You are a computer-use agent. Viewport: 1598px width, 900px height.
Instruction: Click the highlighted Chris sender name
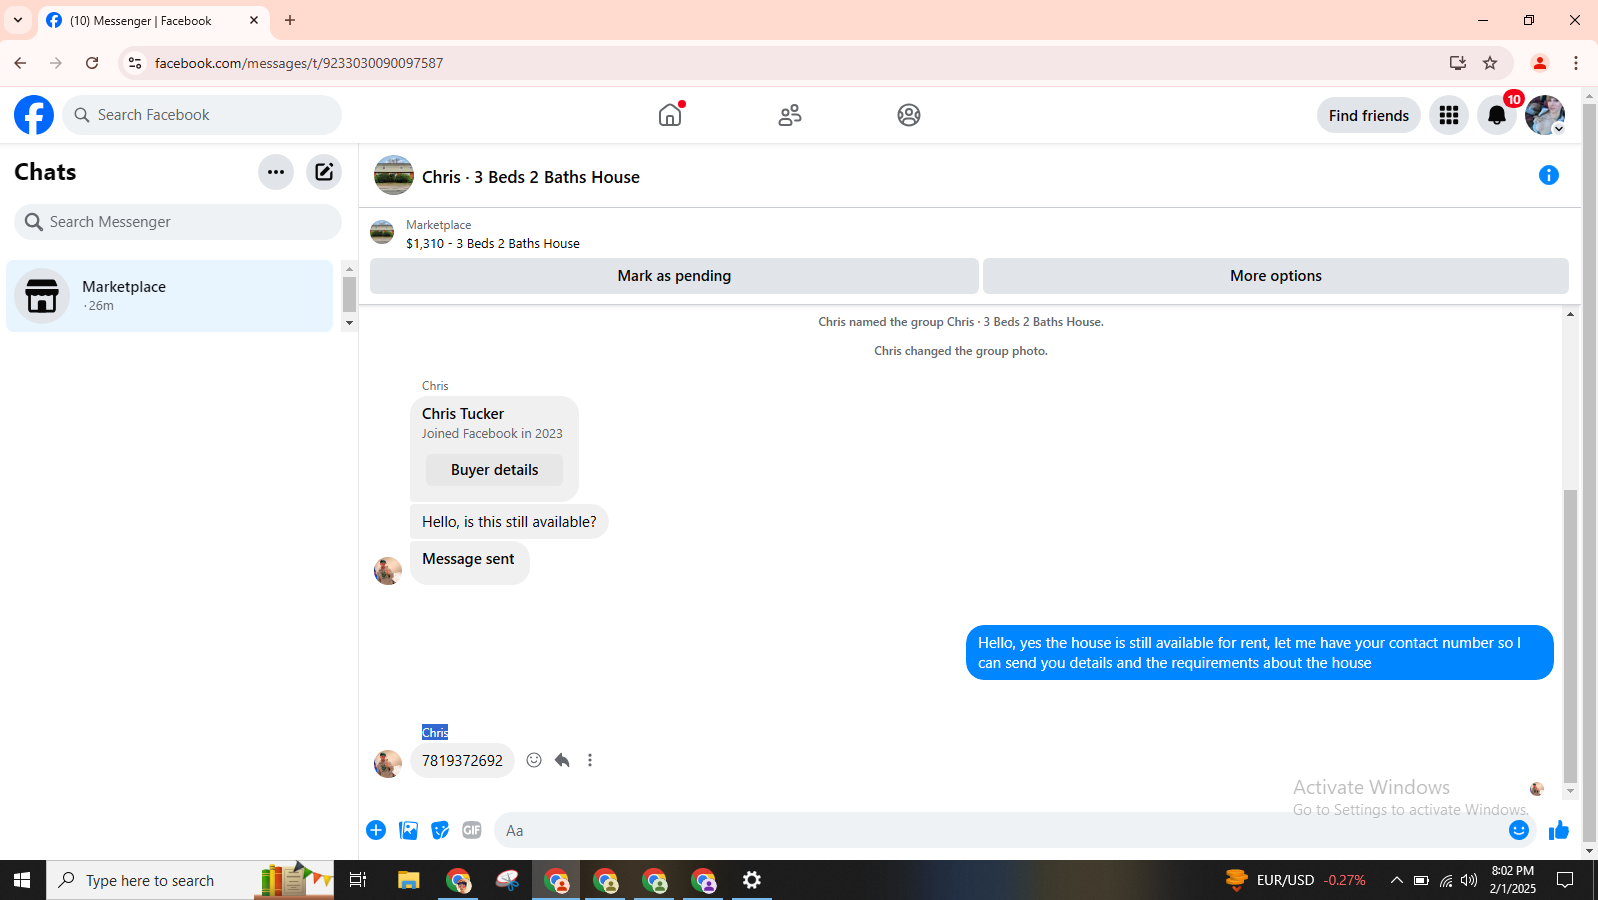point(435,732)
